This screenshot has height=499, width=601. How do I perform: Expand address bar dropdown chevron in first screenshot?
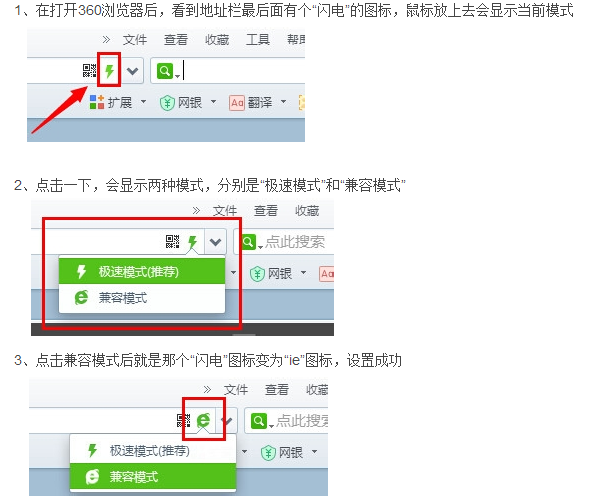coord(133,71)
